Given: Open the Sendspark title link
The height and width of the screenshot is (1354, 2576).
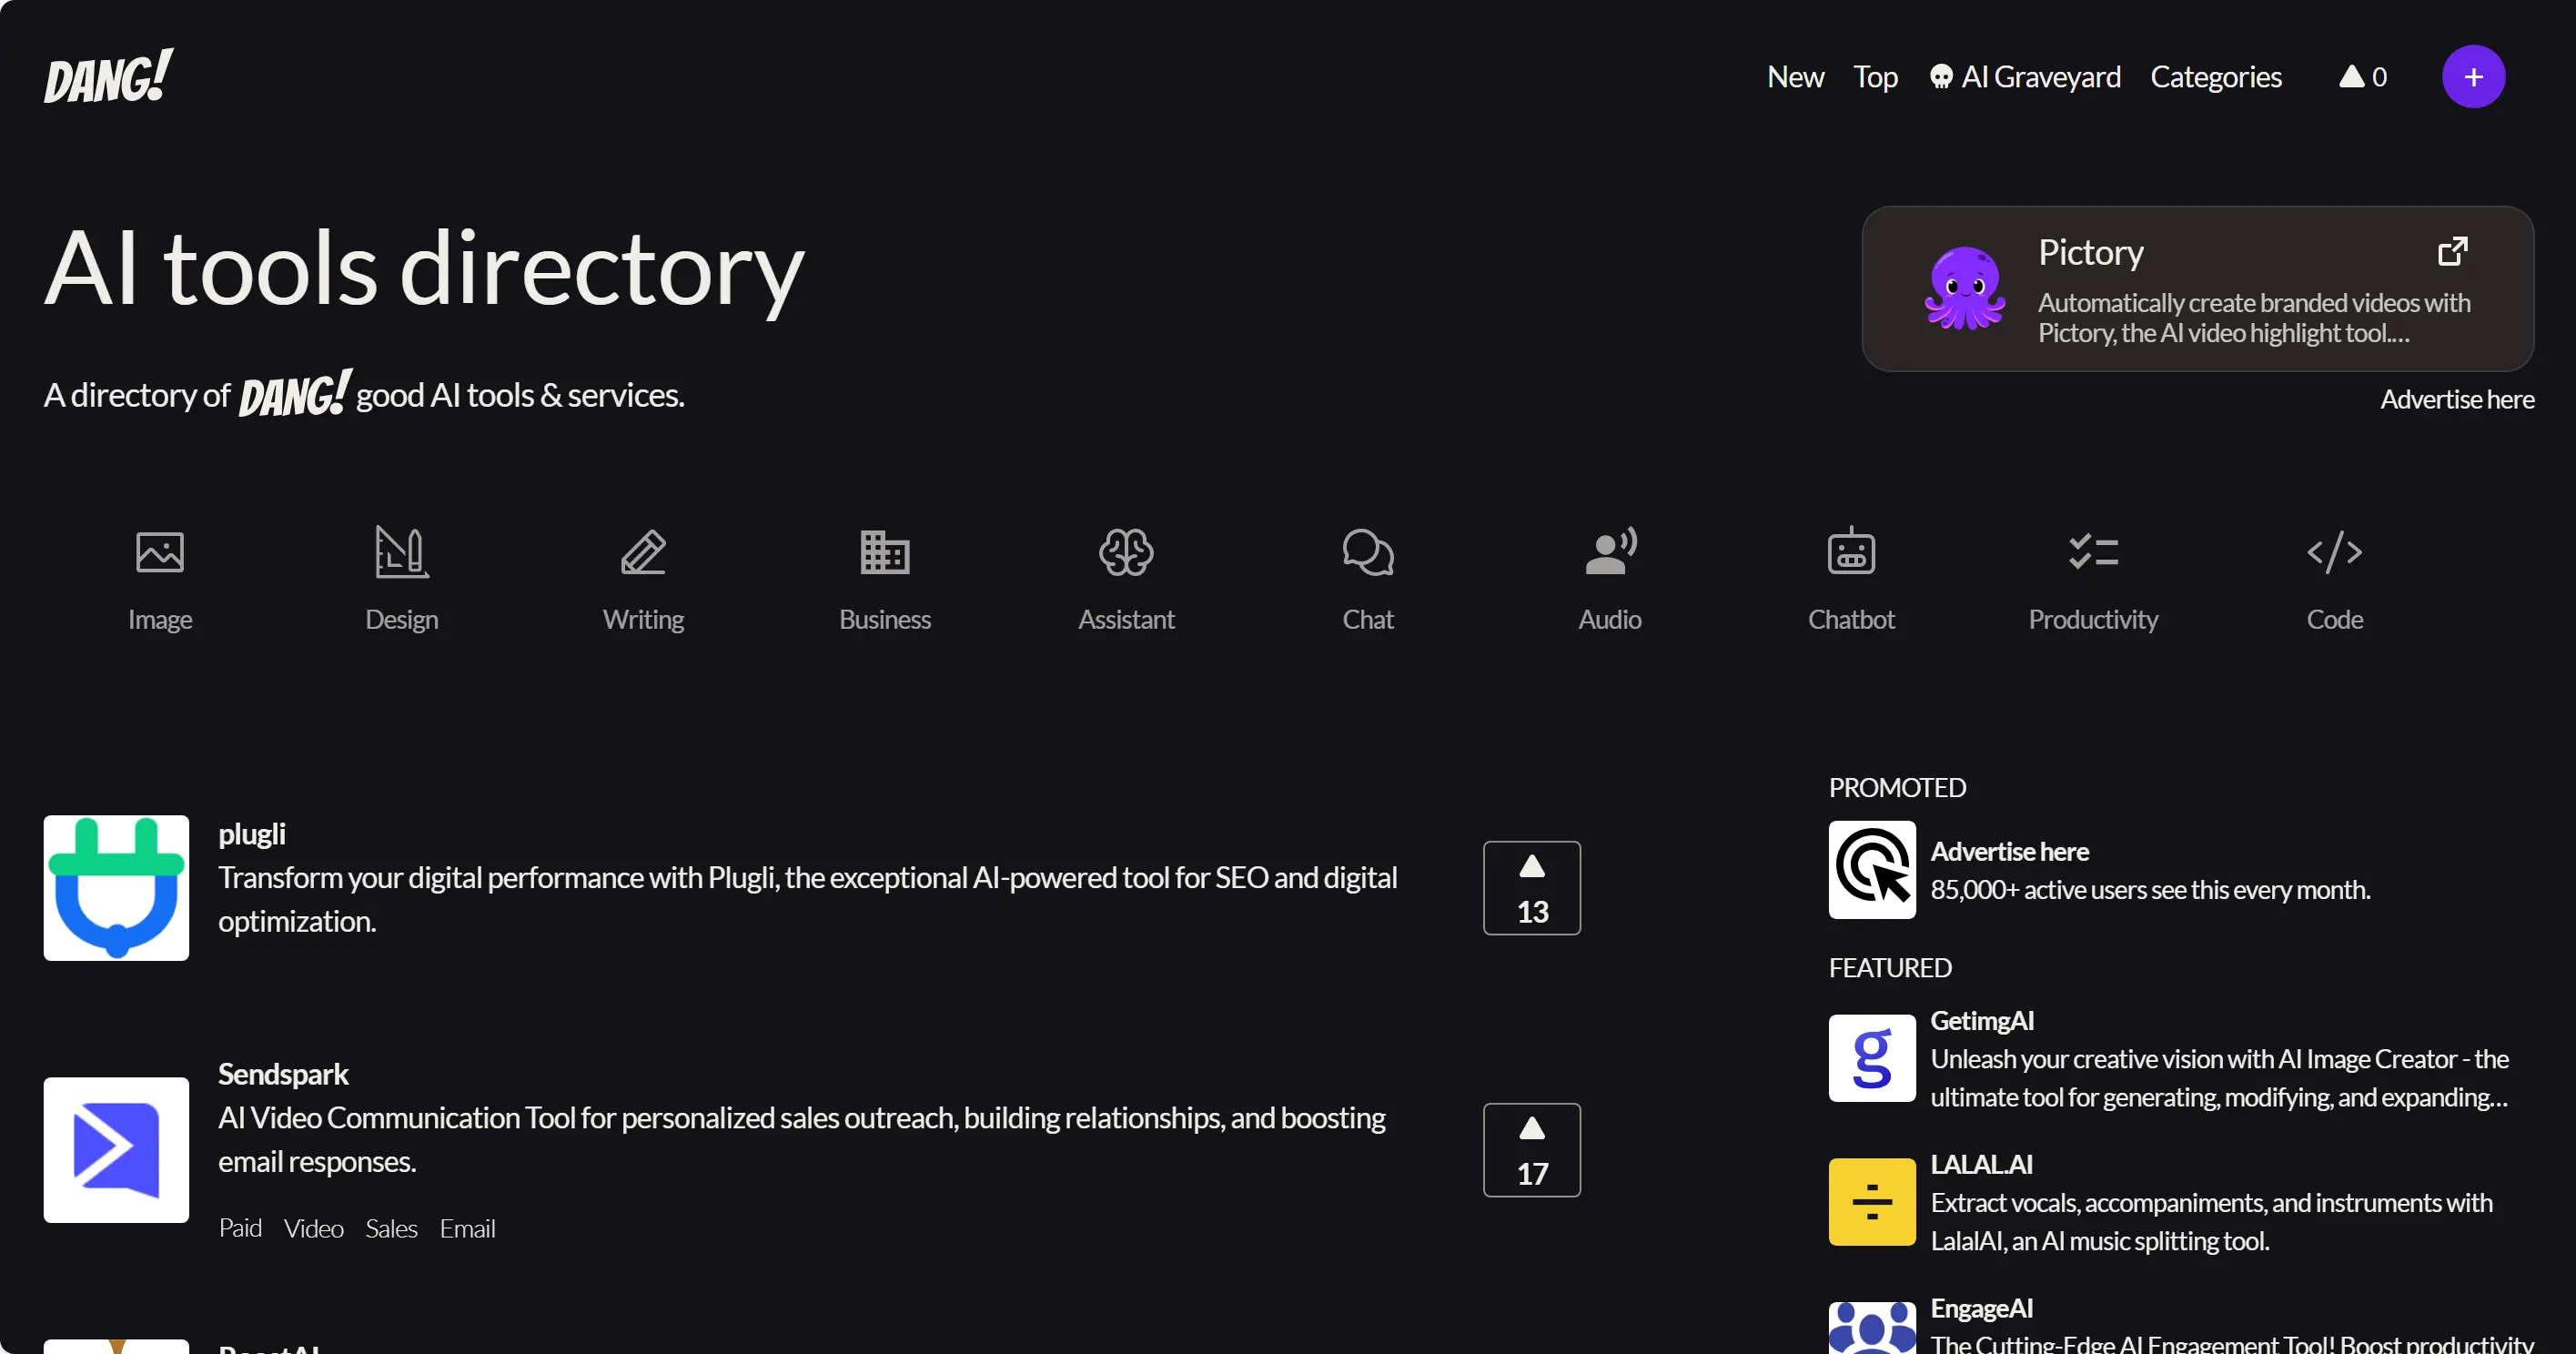Looking at the screenshot, I should (283, 1074).
